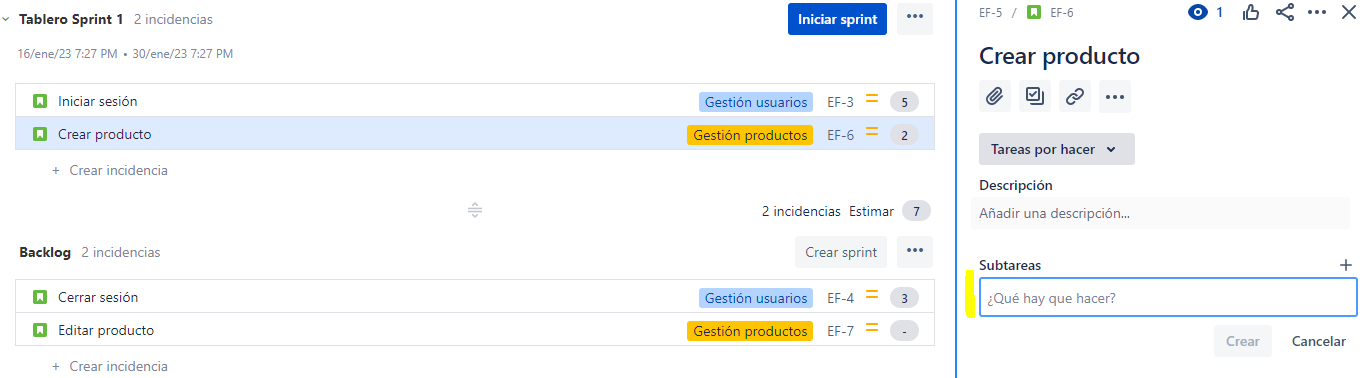Screen dimensions: 1370x378
Task: Open Tablero Sprint 1 more options menu
Action: pos(915,19)
